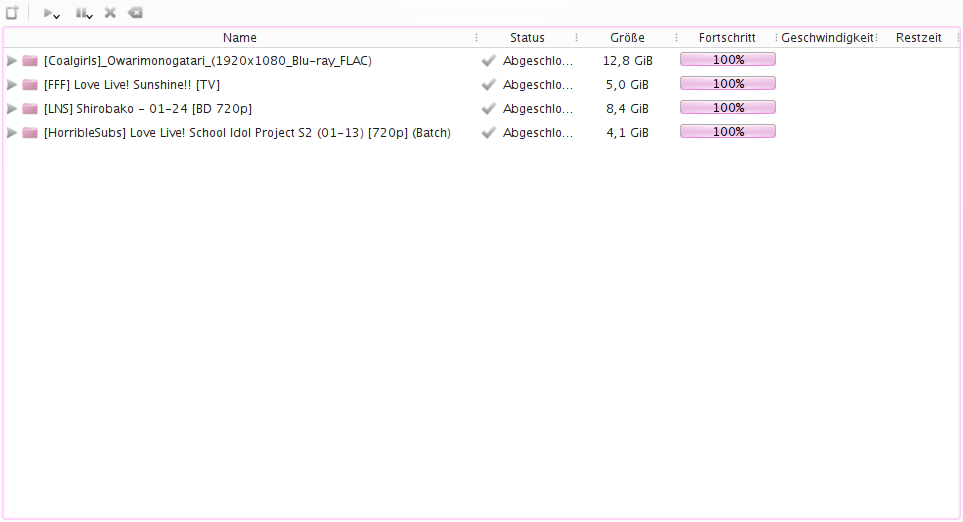Sort by the Geschwindigkeit column header
The image size is (963, 522).
(827, 38)
